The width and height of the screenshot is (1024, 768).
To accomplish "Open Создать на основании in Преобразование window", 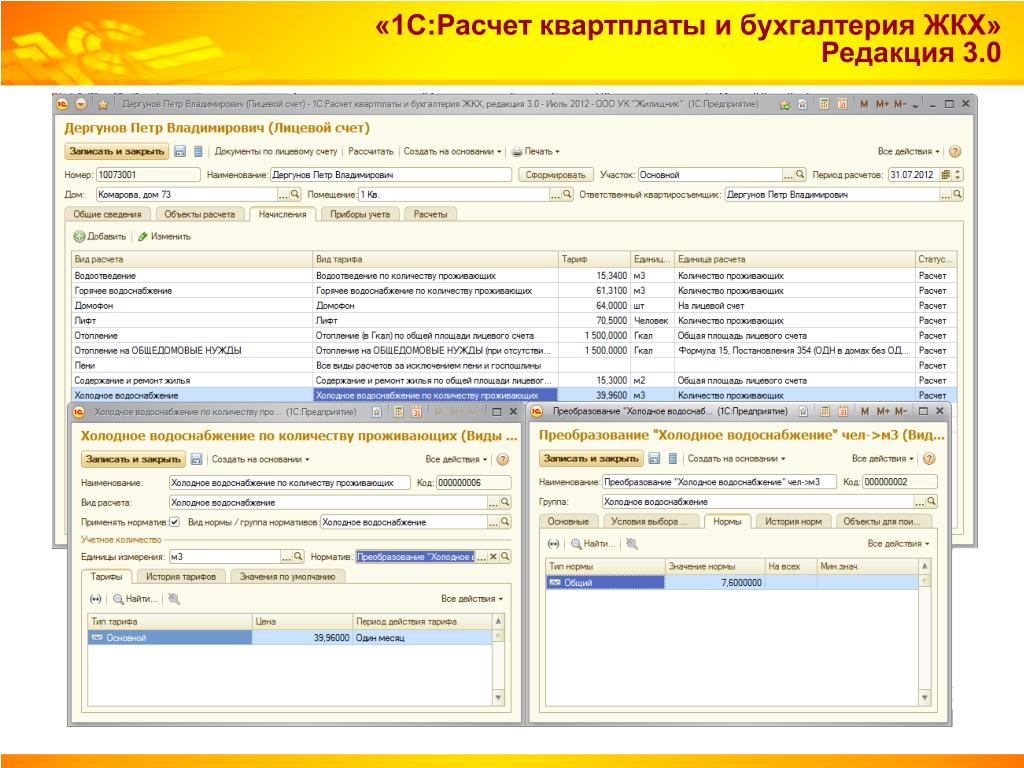I will [x=736, y=458].
